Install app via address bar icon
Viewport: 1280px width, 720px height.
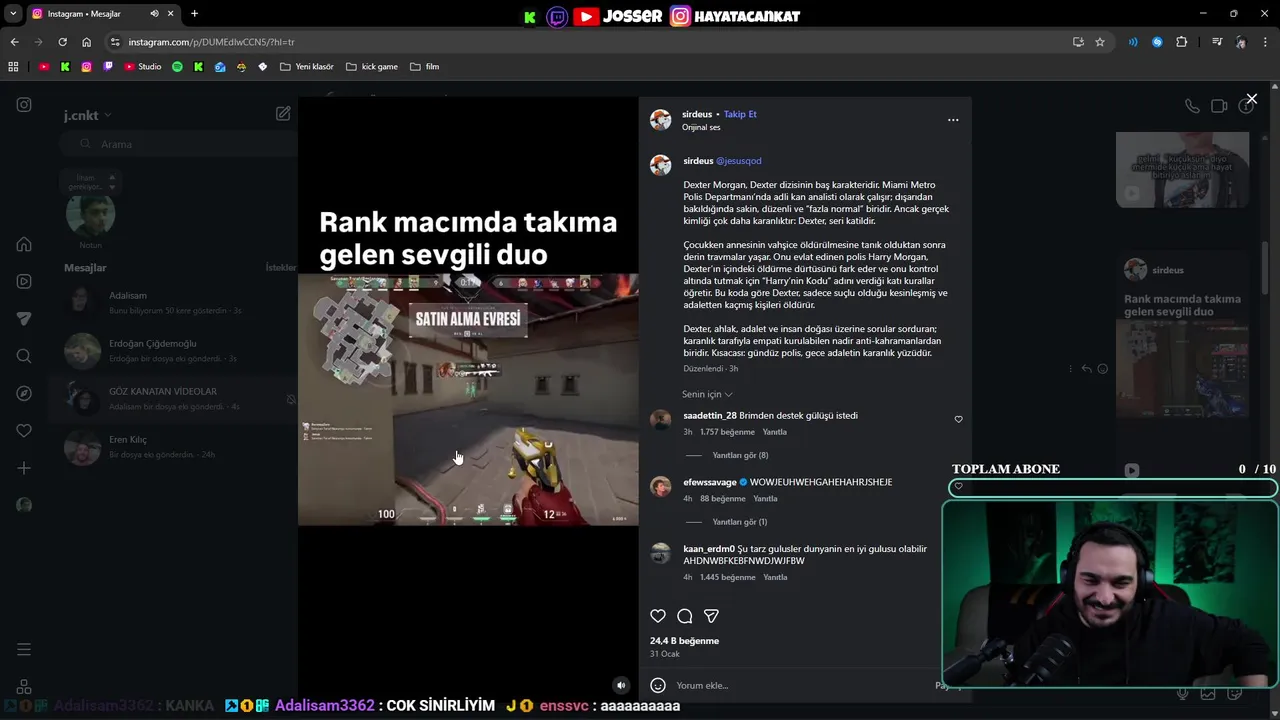(x=1078, y=42)
